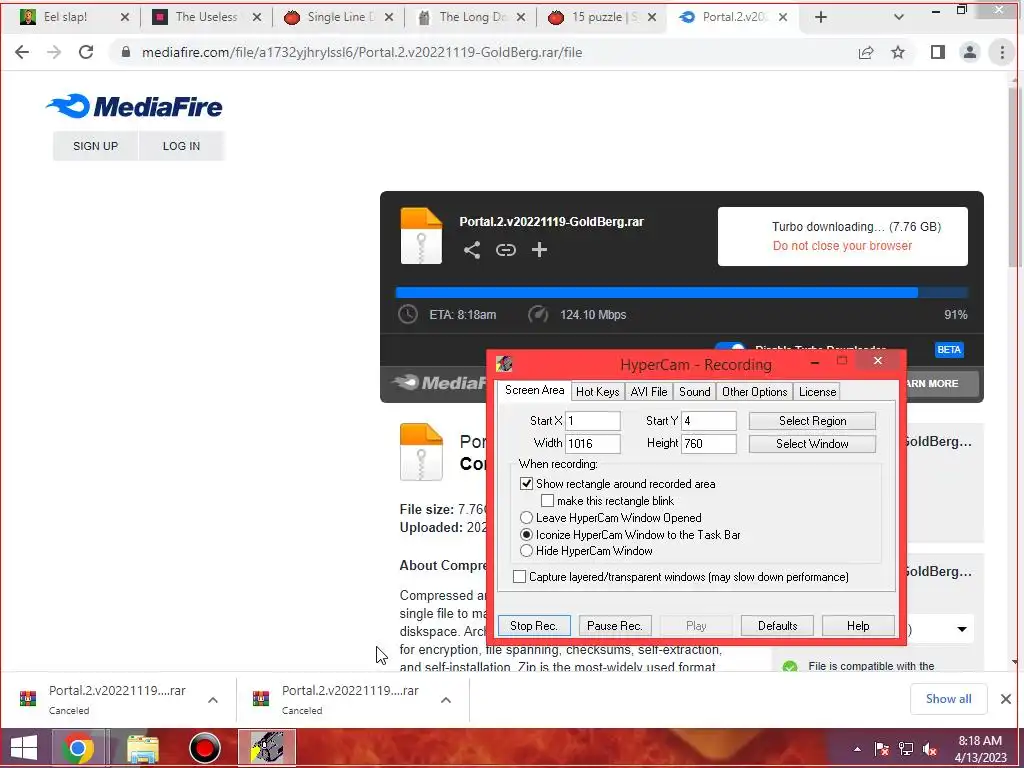Click the HyperCam title bar icon
1024x768 pixels.
coord(504,364)
